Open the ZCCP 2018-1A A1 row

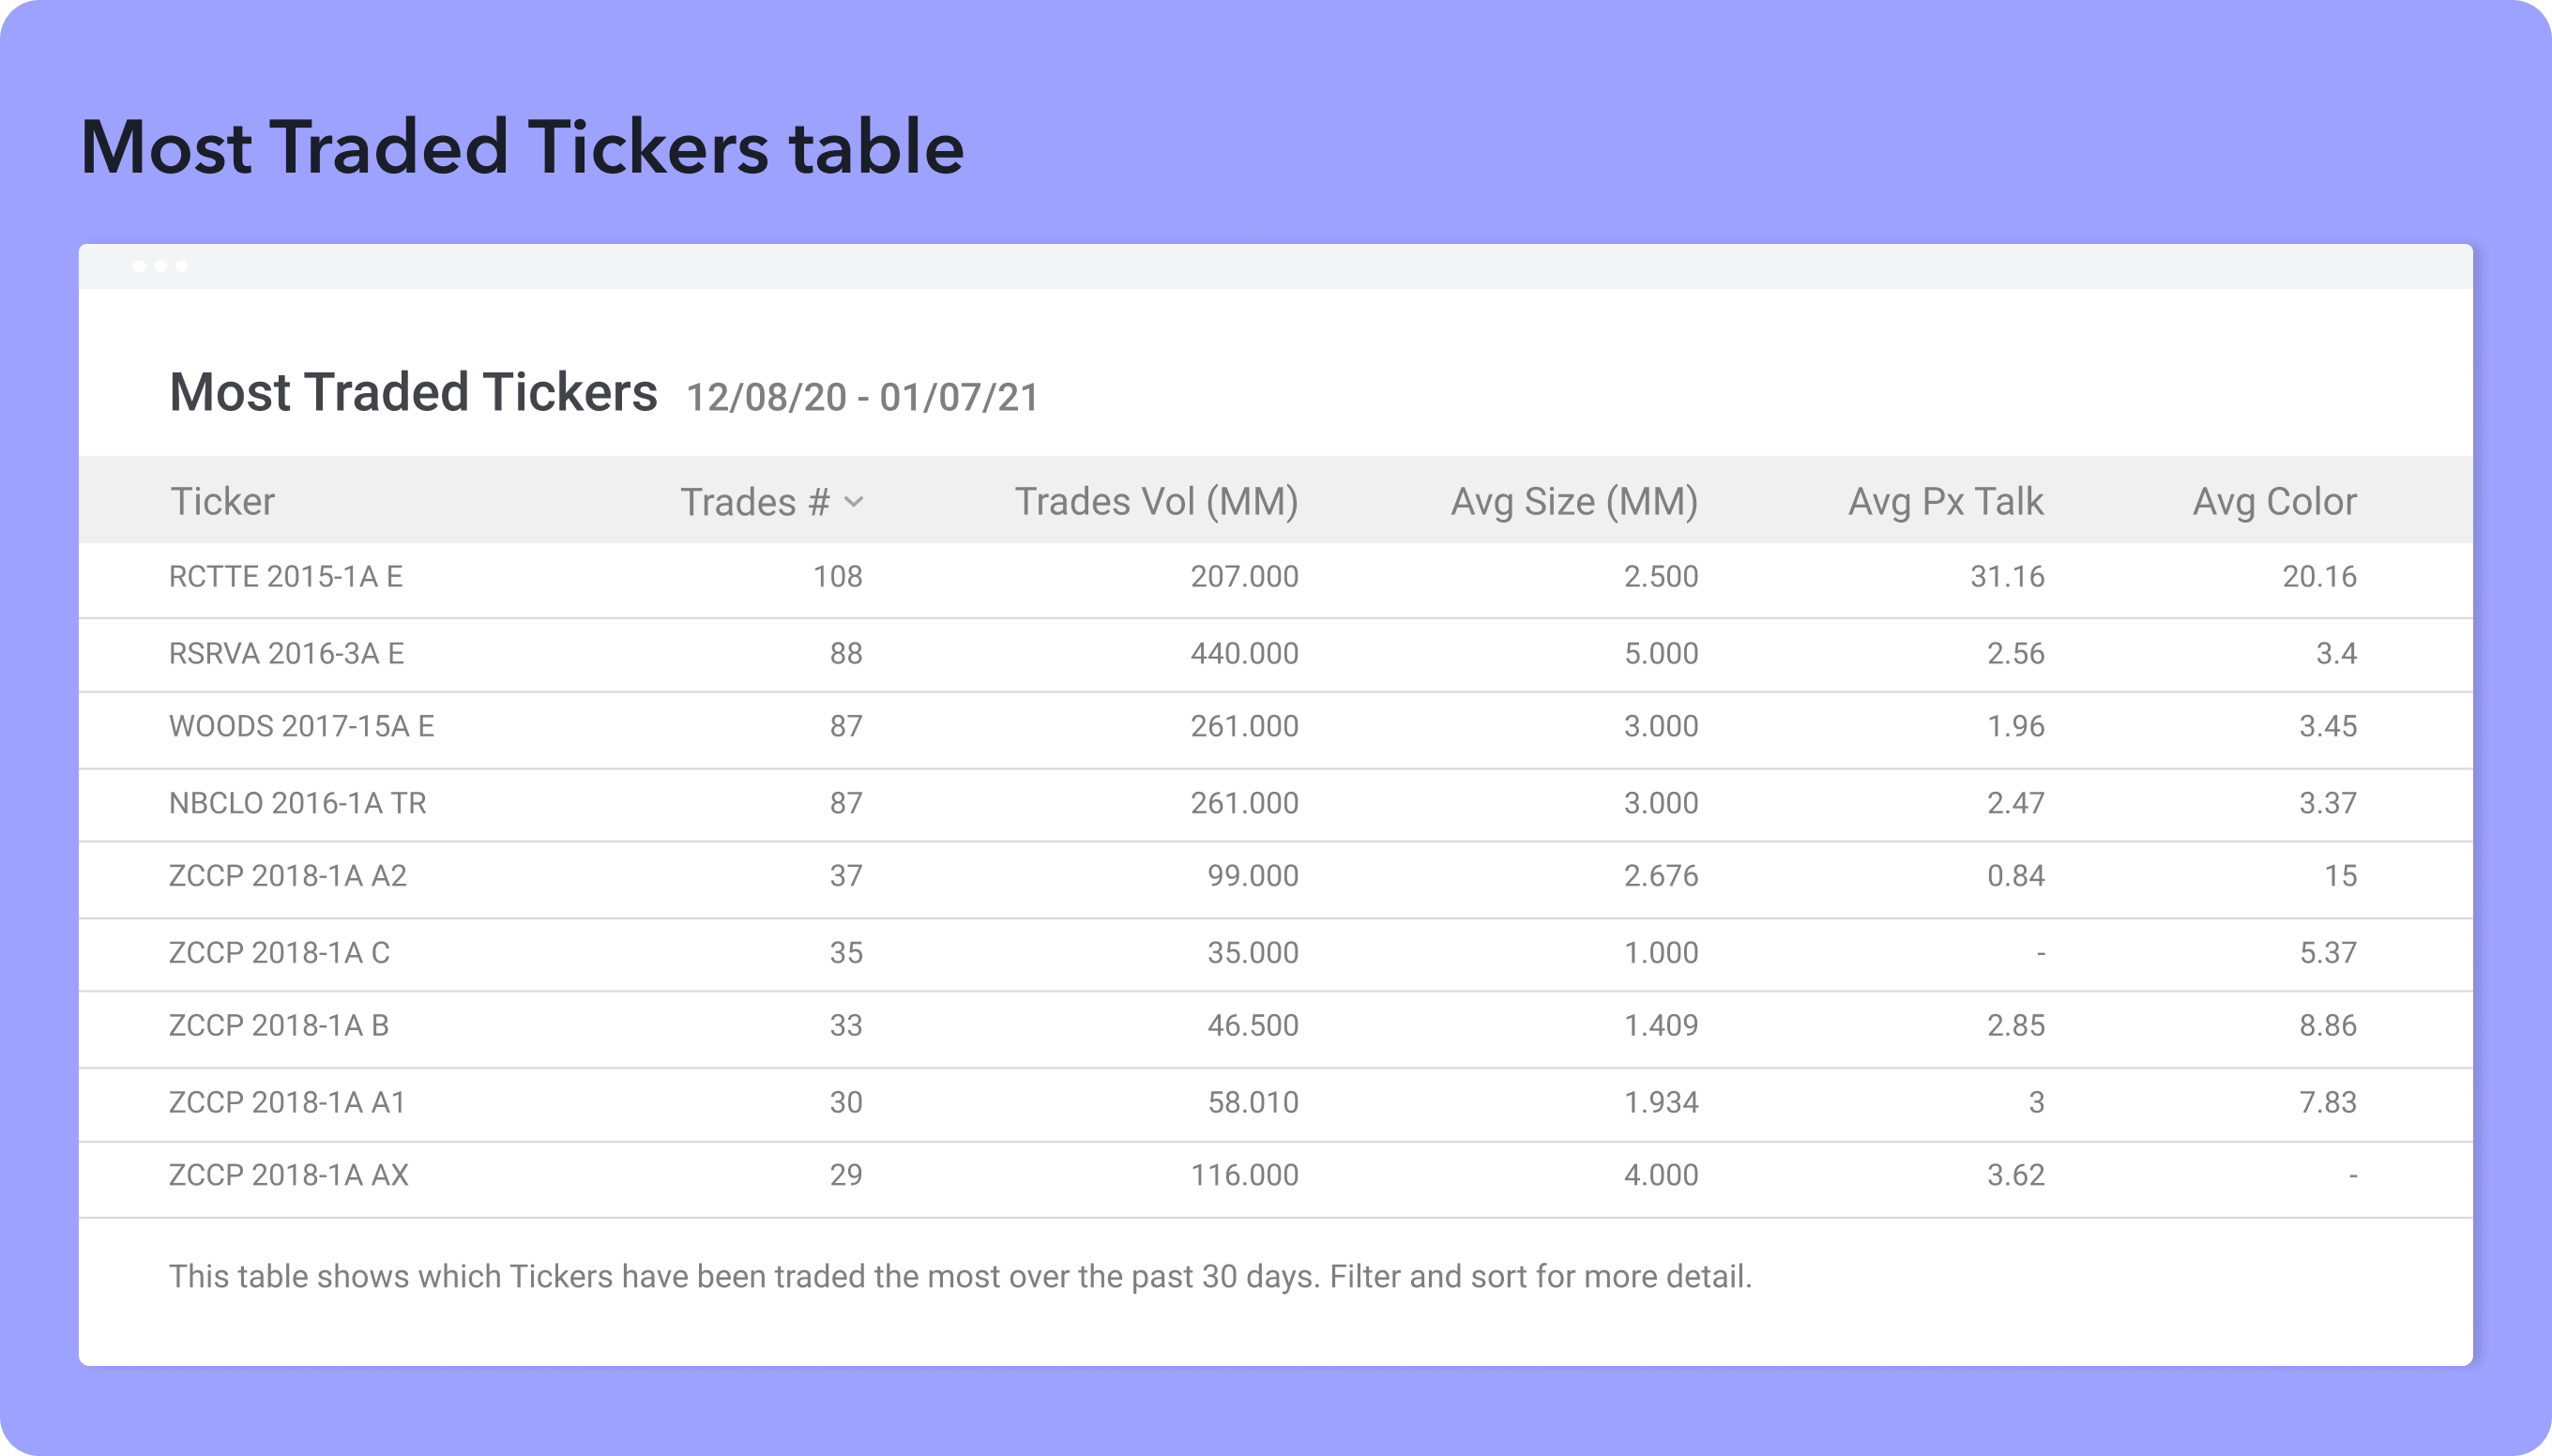[287, 1103]
